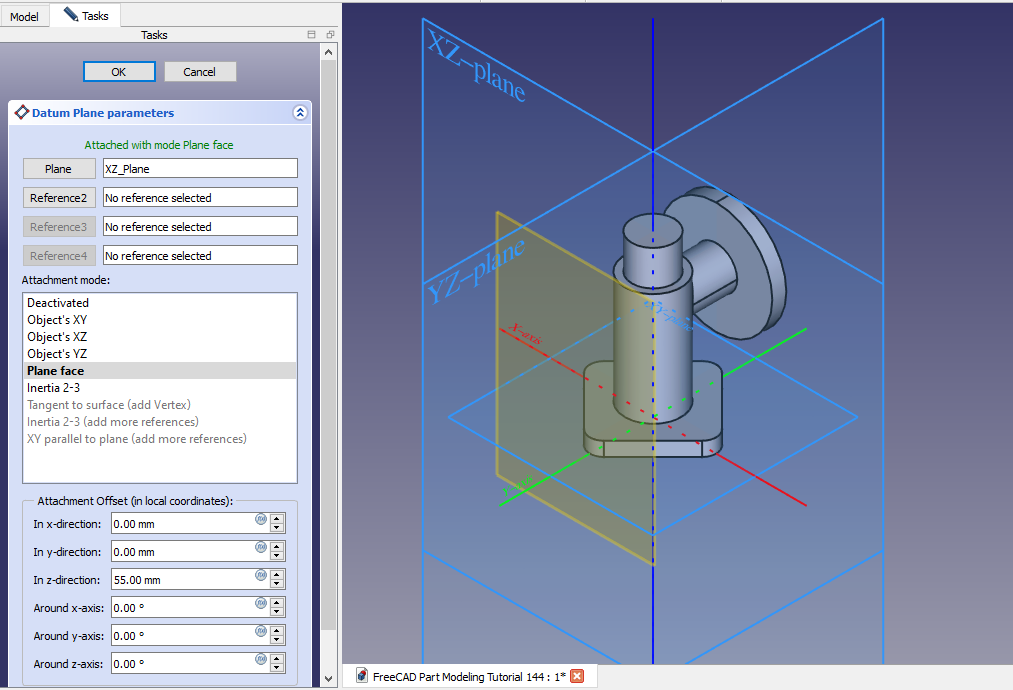Open the Tasks tab

pos(85,15)
